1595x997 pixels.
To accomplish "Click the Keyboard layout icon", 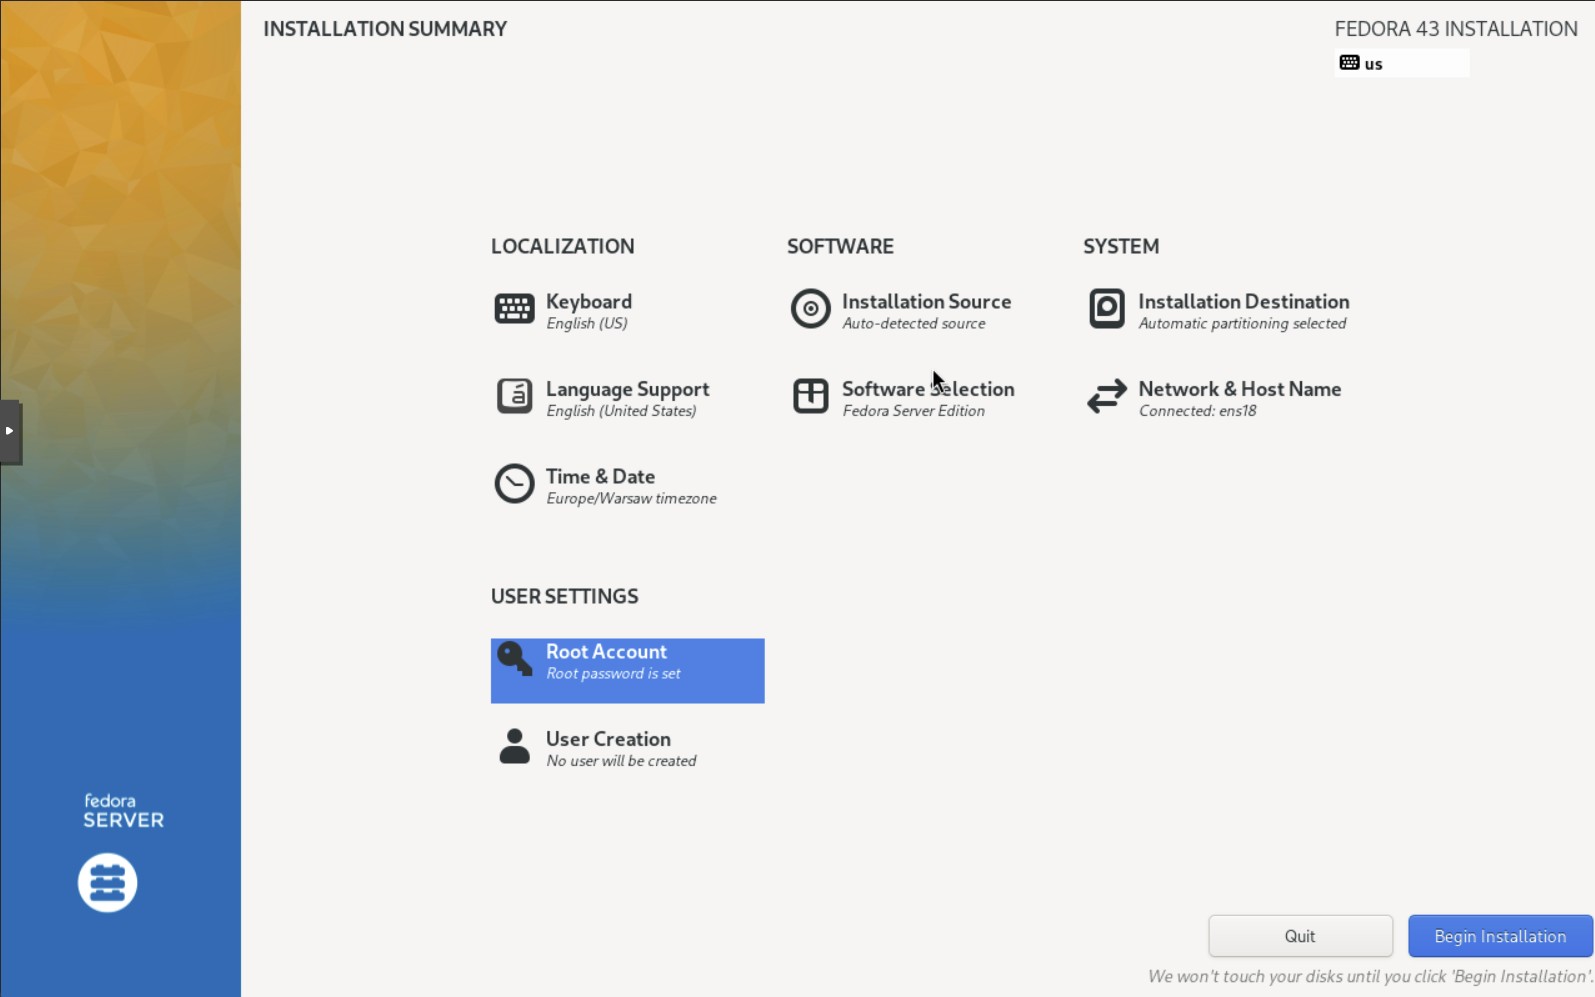I will pos(514,309).
